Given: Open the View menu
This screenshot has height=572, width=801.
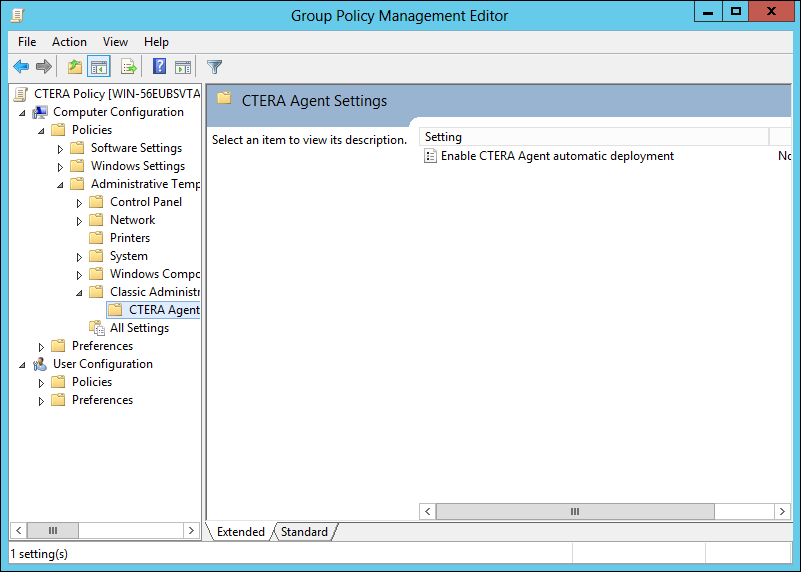Looking at the screenshot, I should pyautogui.click(x=115, y=42).
